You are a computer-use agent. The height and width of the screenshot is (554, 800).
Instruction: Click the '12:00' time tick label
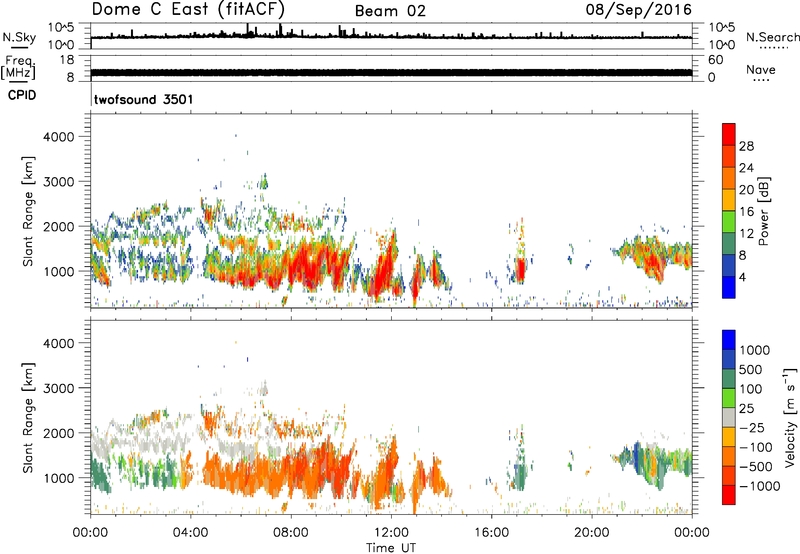point(391,533)
